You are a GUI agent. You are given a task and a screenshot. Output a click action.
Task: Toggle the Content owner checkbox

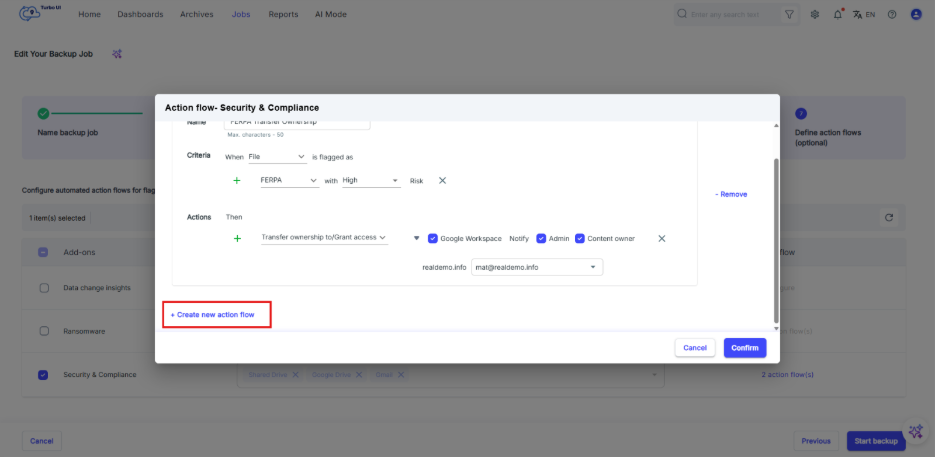click(x=580, y=238)
